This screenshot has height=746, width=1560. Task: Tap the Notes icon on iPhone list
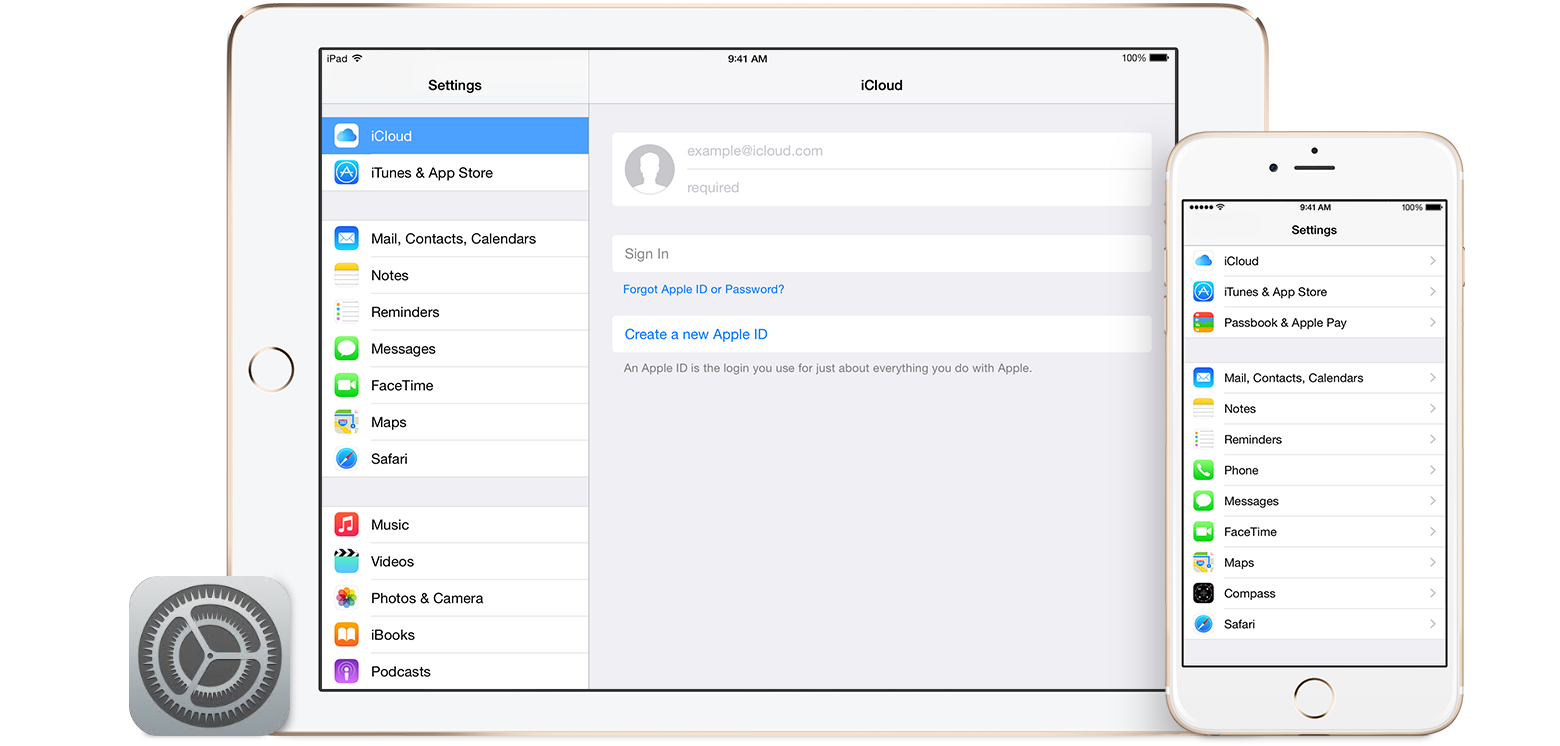click(x=1204, y=409)
